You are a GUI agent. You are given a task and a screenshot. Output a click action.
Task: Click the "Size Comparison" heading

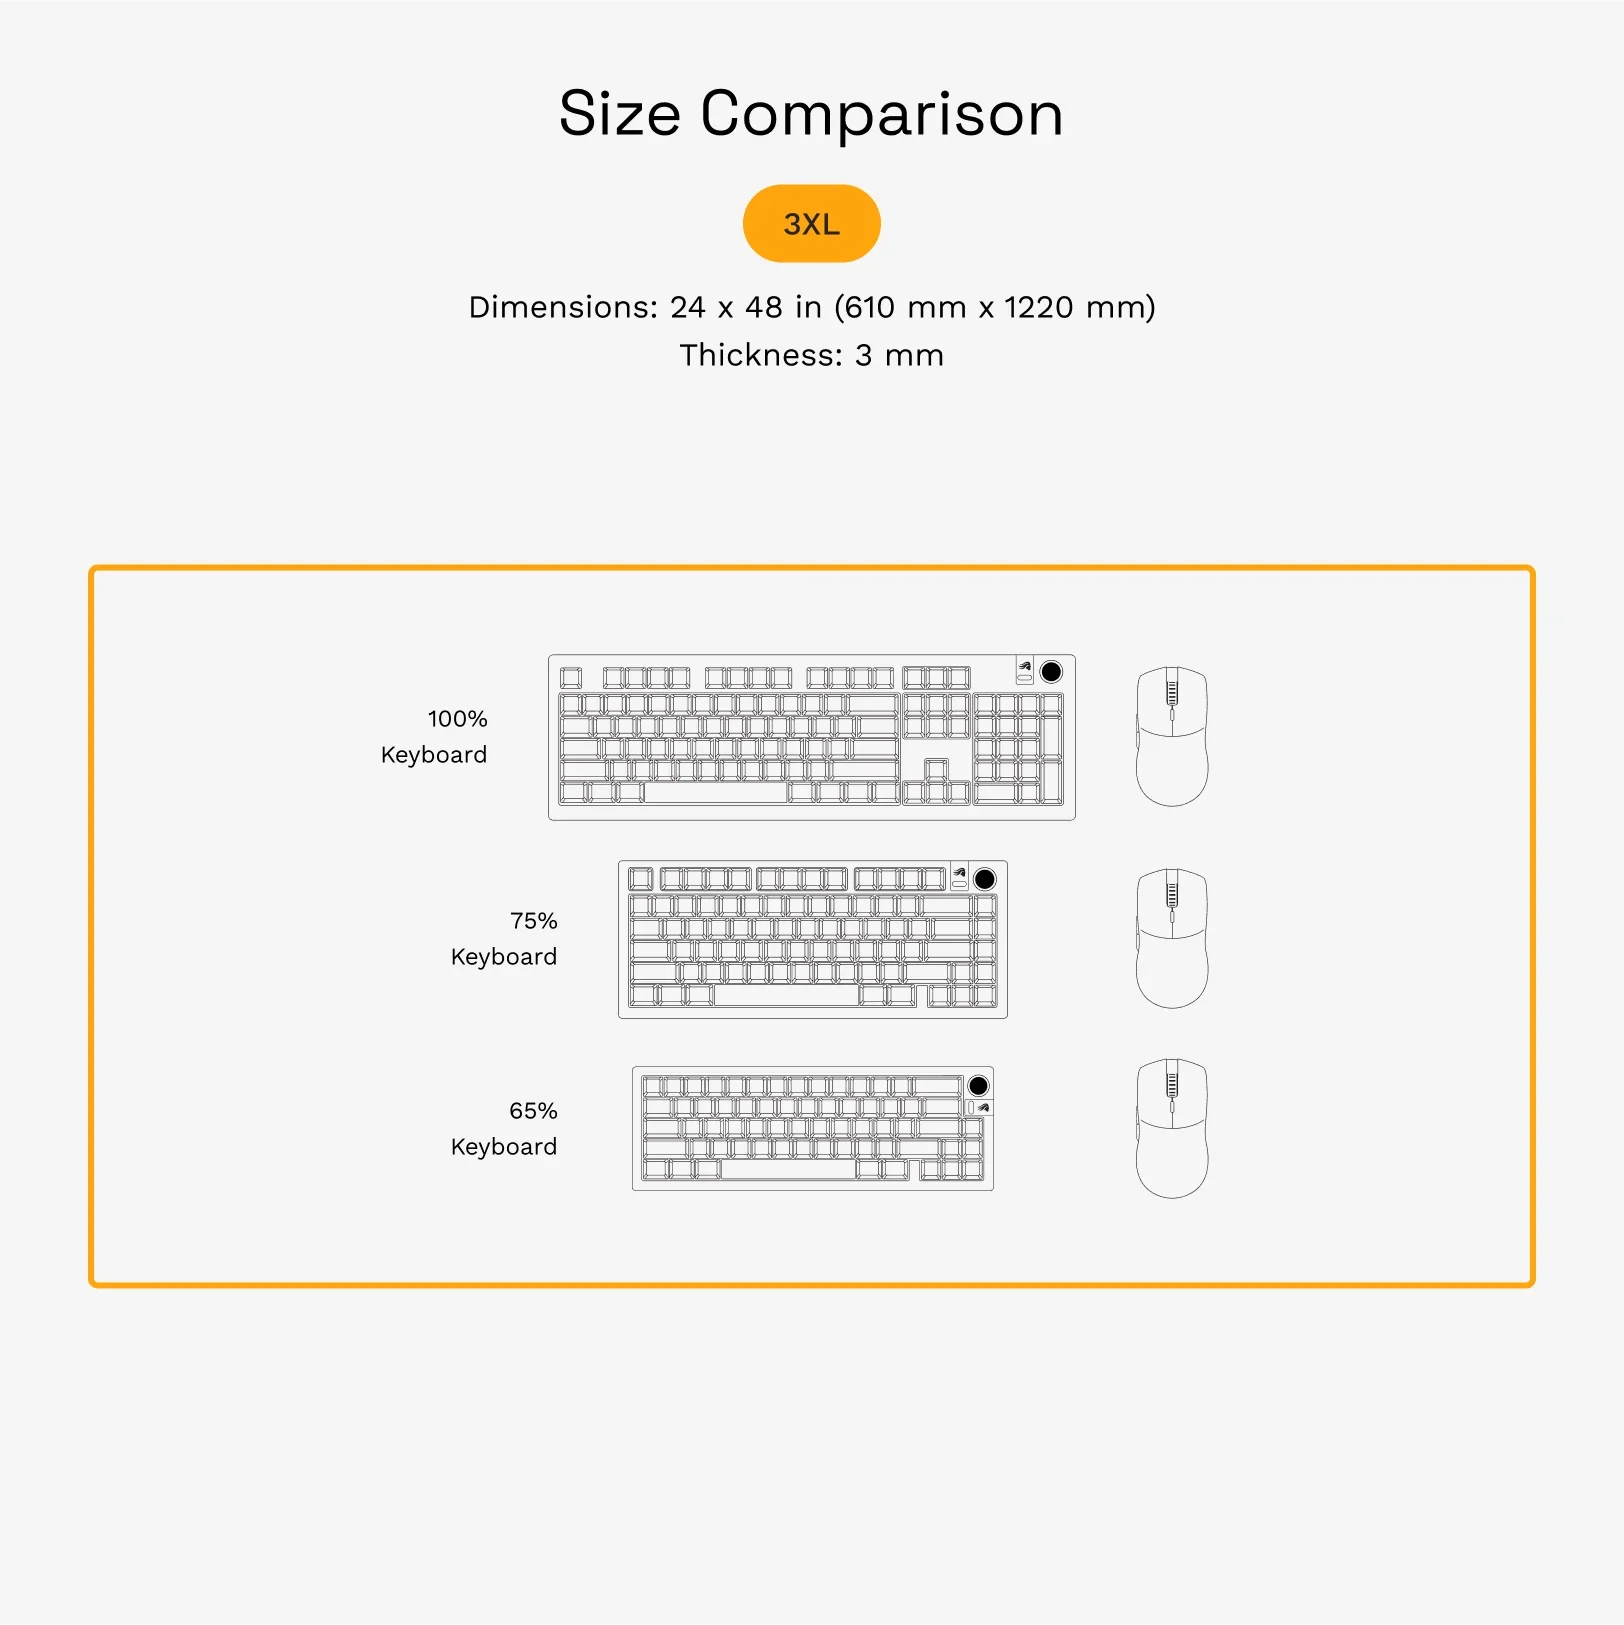811,113
